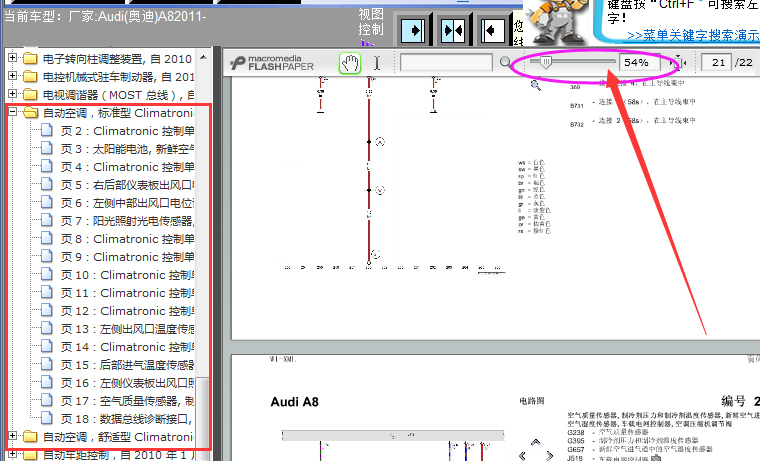Viewport: 760px width, 461px height.
Task: Click the up arrow in the document diagram
Action: 535,442
